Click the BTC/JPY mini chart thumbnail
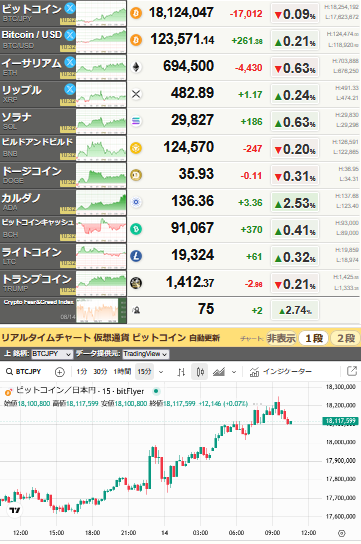361x544 pixels. point(101,13)
